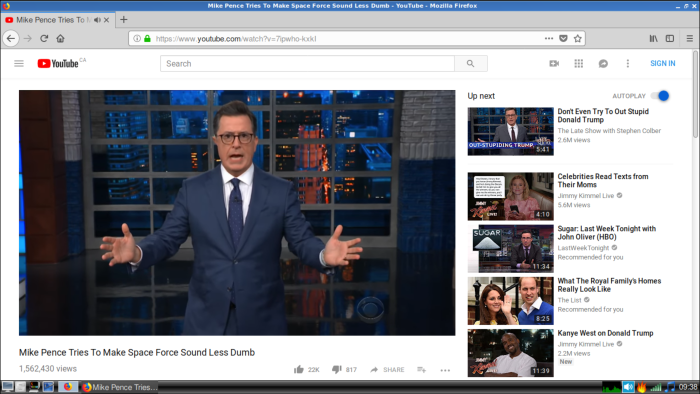Click the taskbar volume speaker icon
The width and height of the screenshot is (700, 394).
pyautogui.click(x=629, y=387)
